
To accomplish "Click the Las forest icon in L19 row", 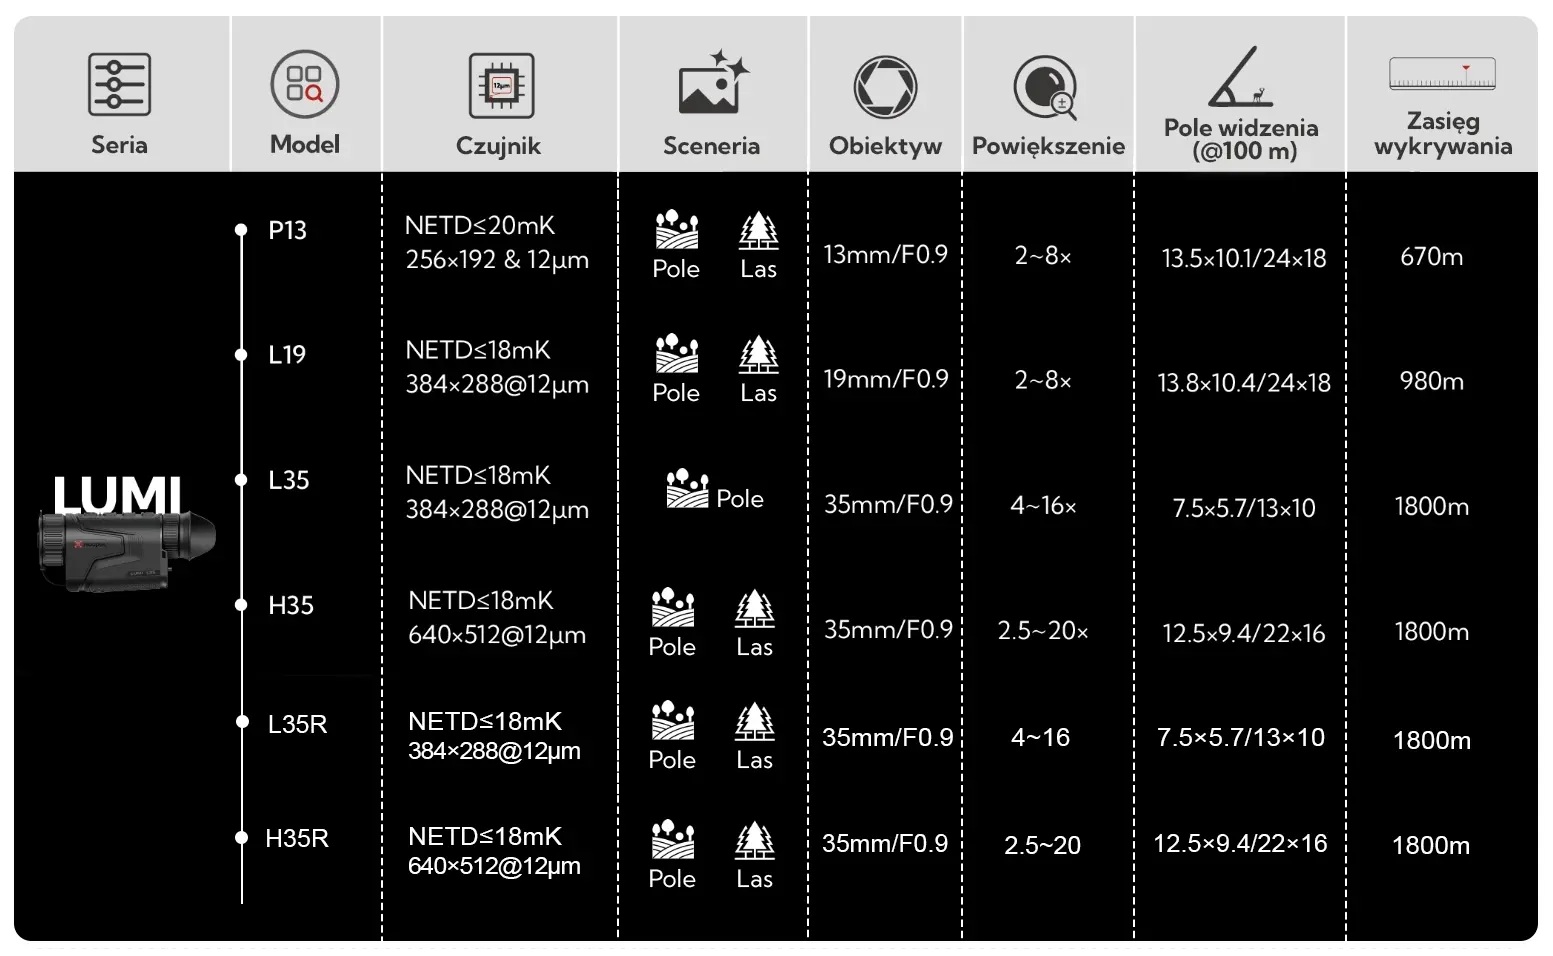I will 758,354.
